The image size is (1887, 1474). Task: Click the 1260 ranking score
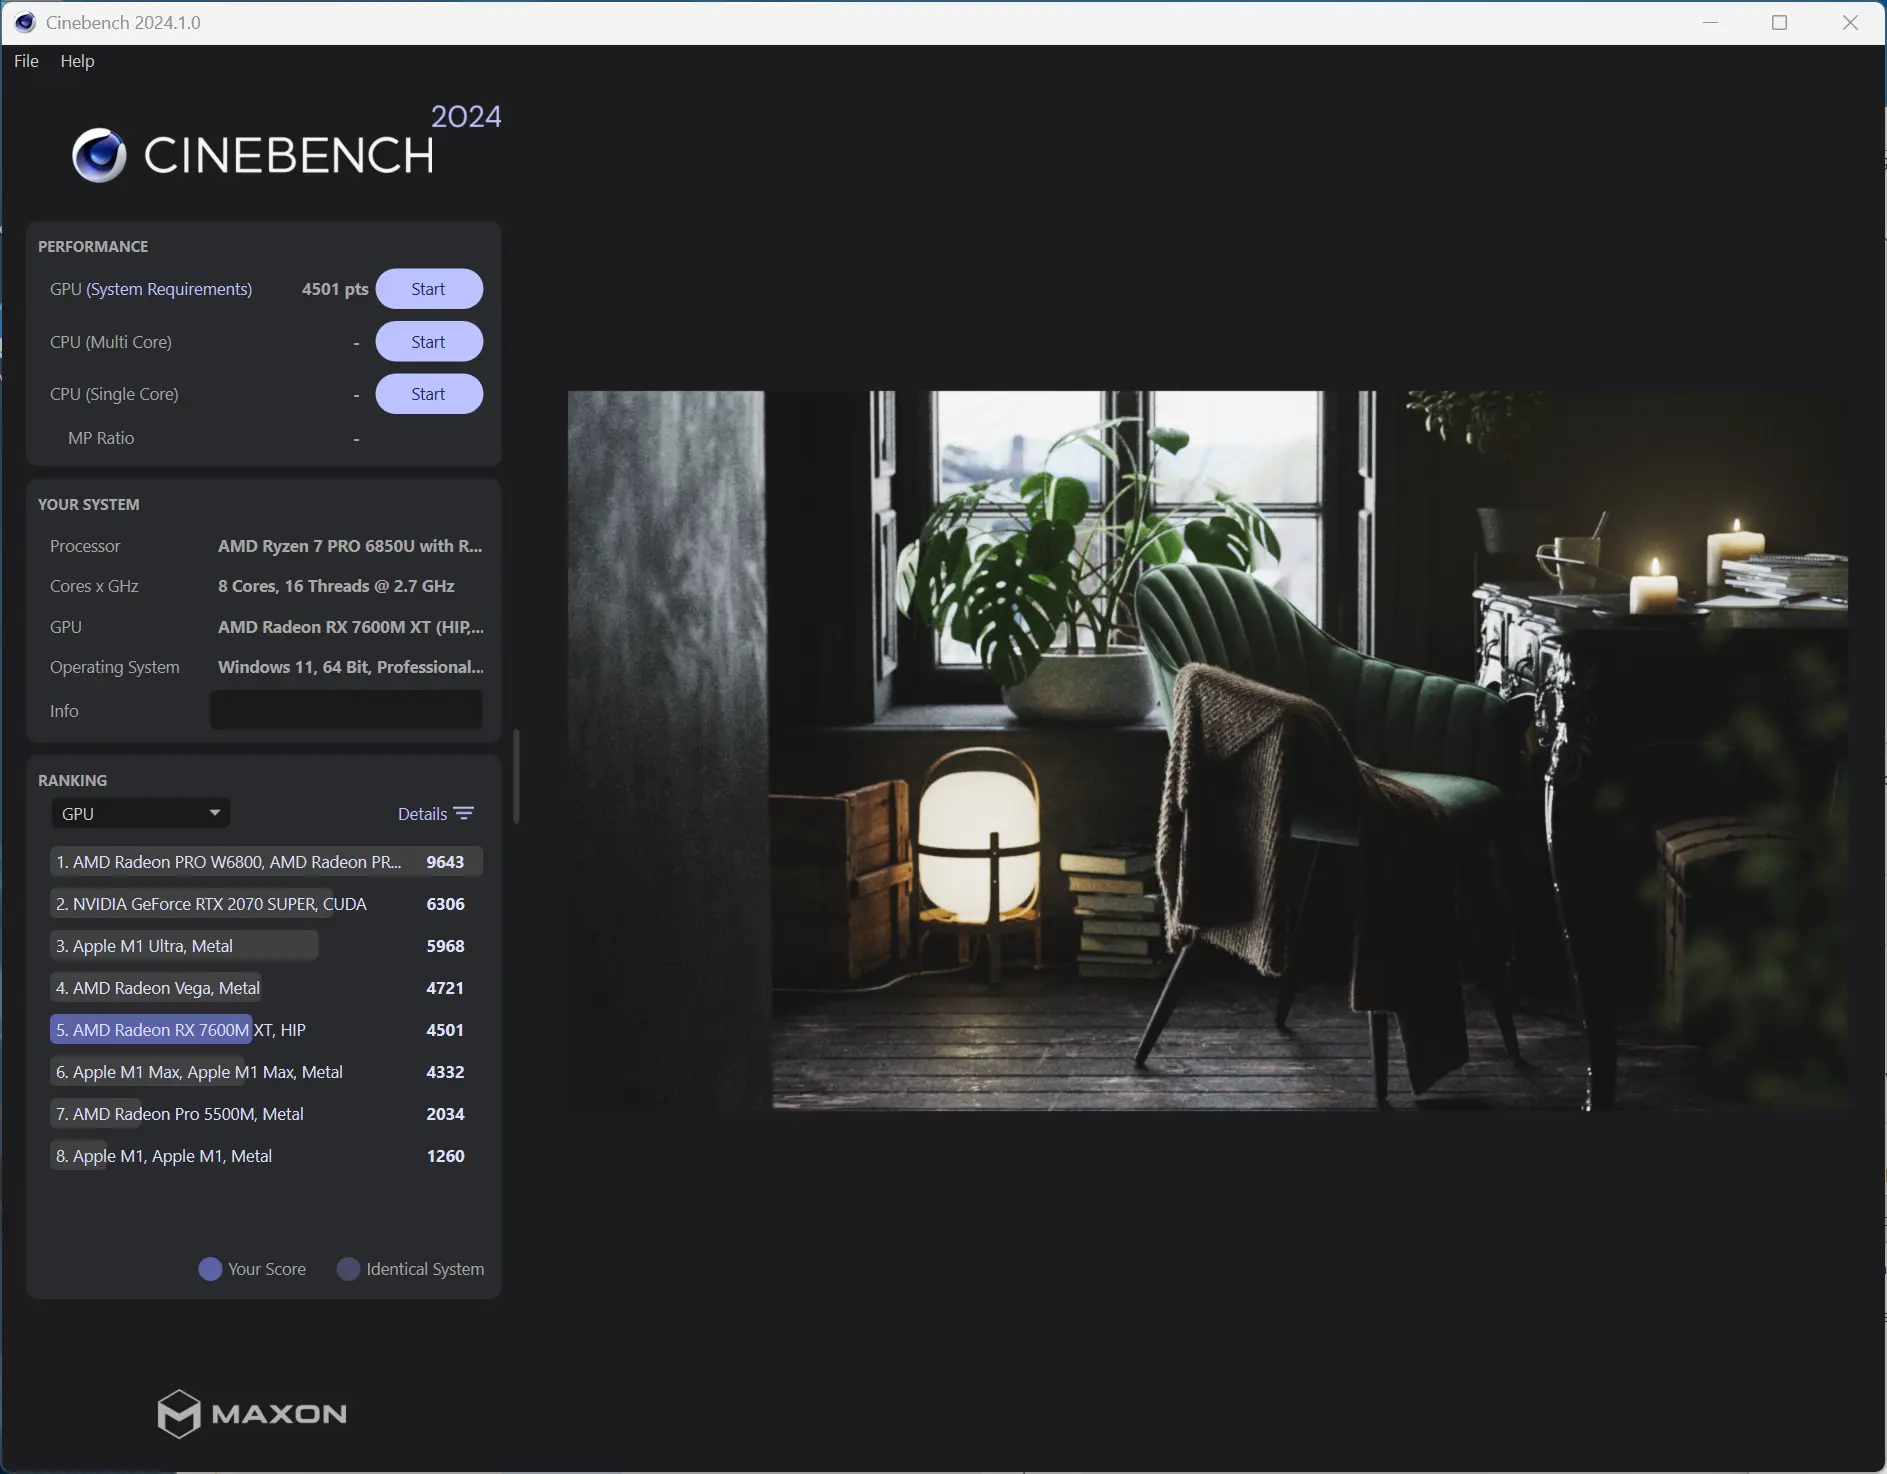pyautogui.click(x=445, y=1156)
